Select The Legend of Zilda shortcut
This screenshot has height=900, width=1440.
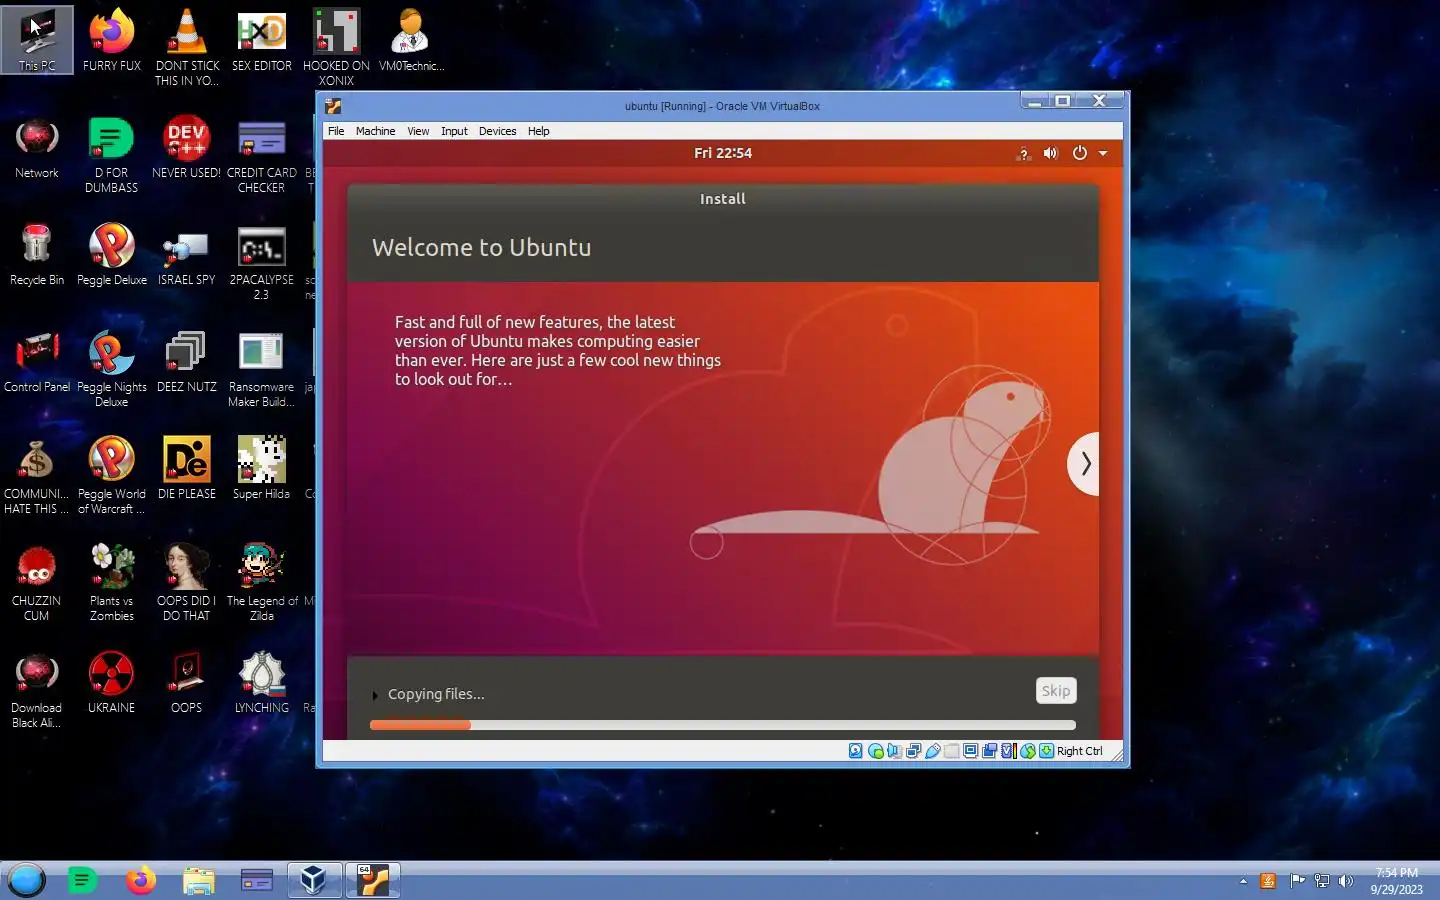tap(262, 583)
